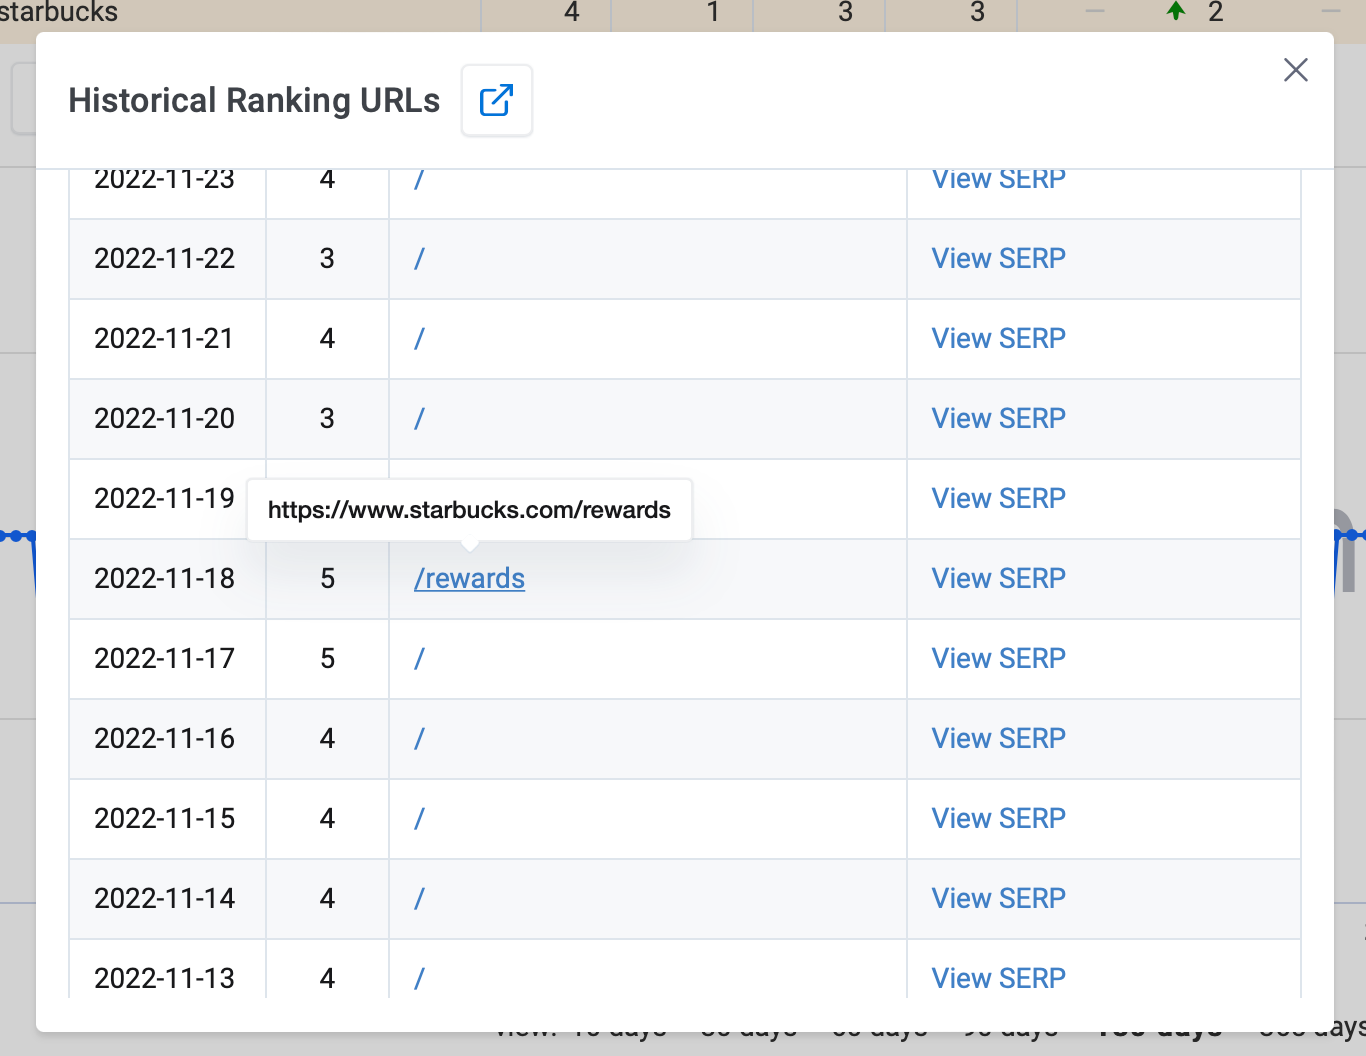This screenshot has width=1366, height=1056.
Task: Open Historical Ranking URLs in new window icon
Action: coord(497,100)
